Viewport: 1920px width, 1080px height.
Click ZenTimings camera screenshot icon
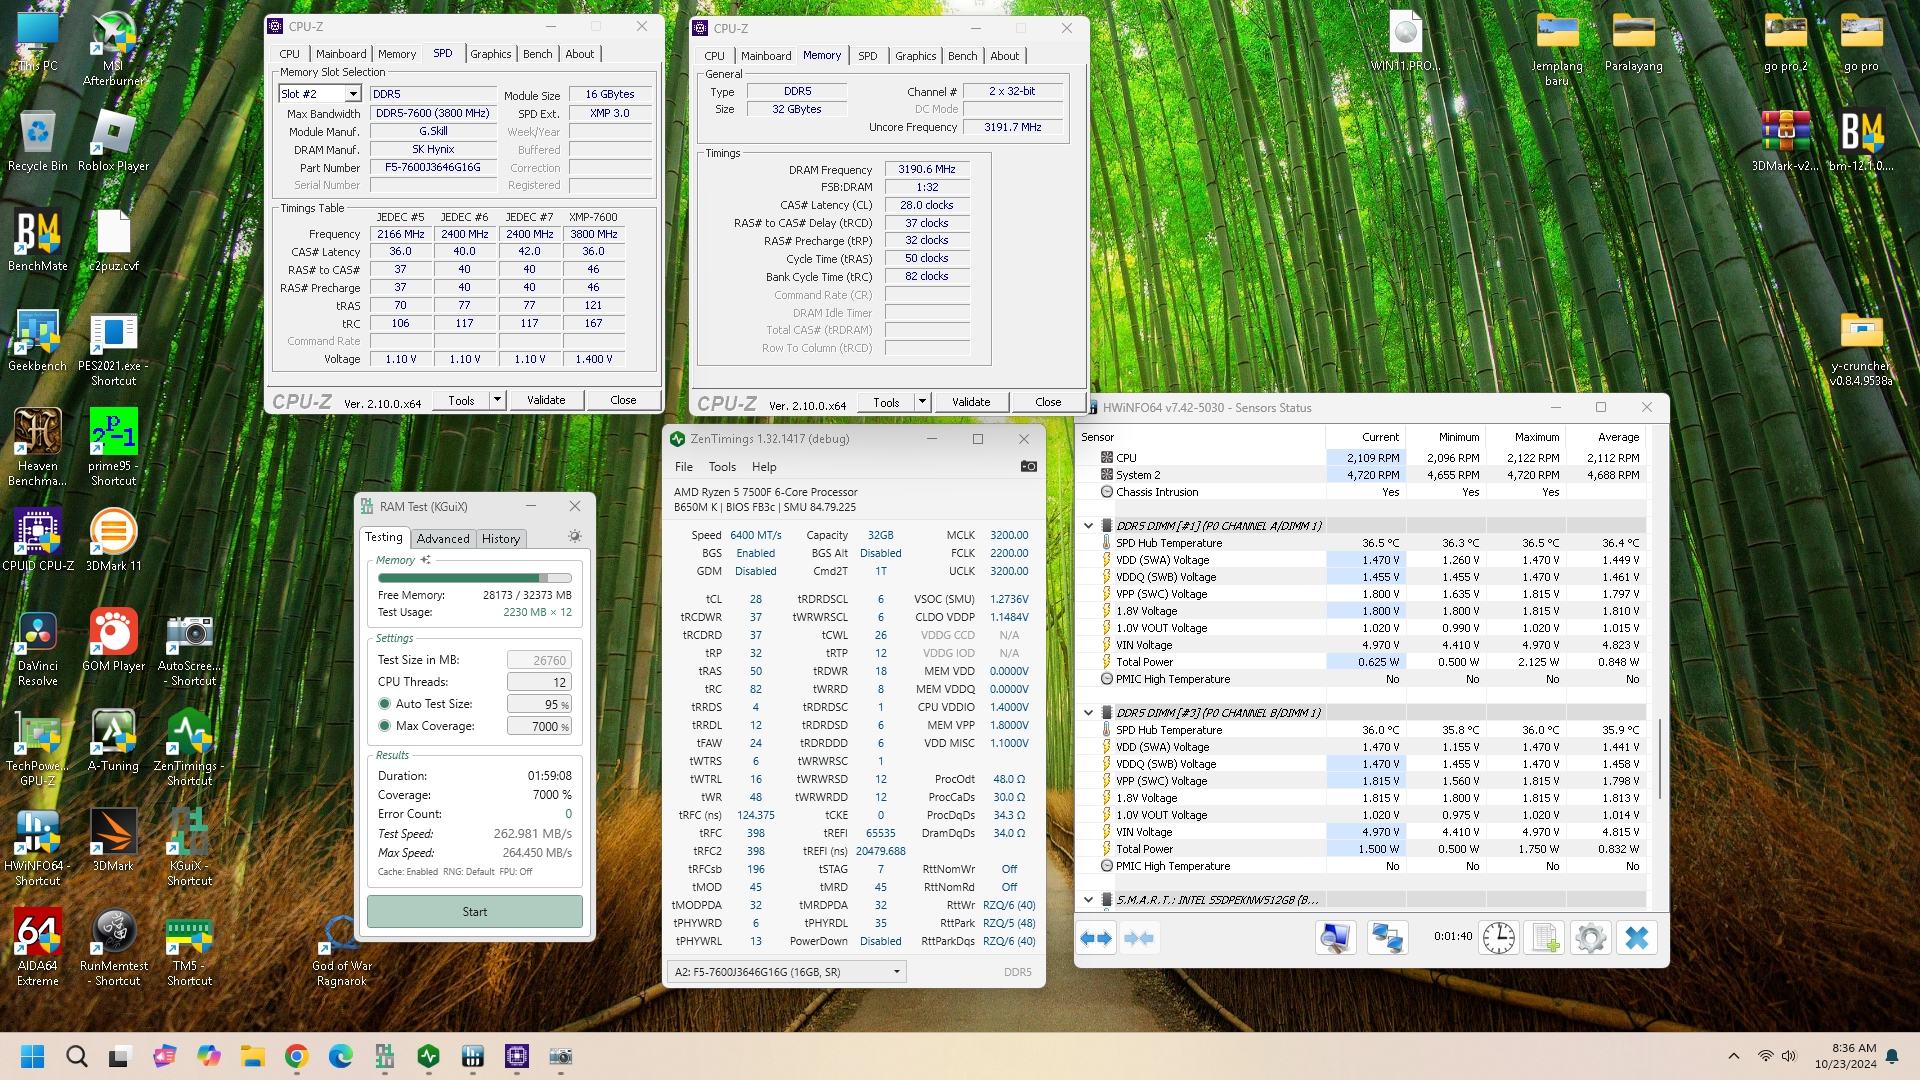pos(1028,466)
